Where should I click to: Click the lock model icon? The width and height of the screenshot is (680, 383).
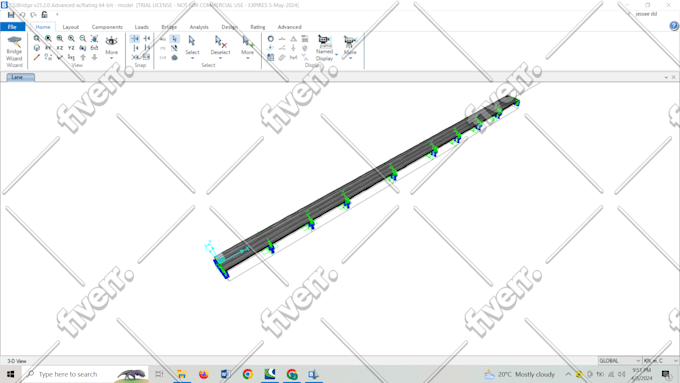coord(45,15)
